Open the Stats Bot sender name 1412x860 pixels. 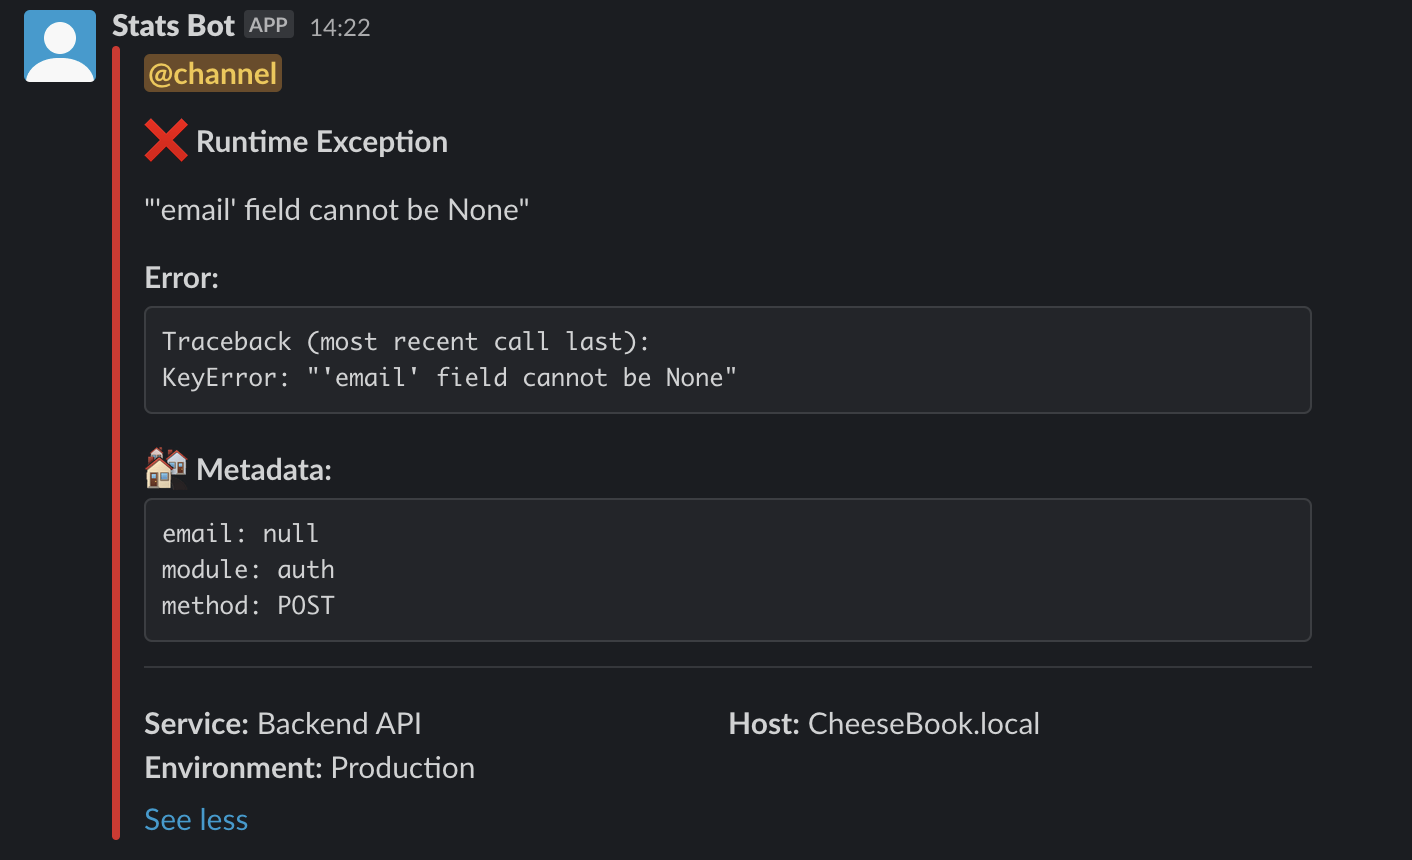(x=173, y=26)
